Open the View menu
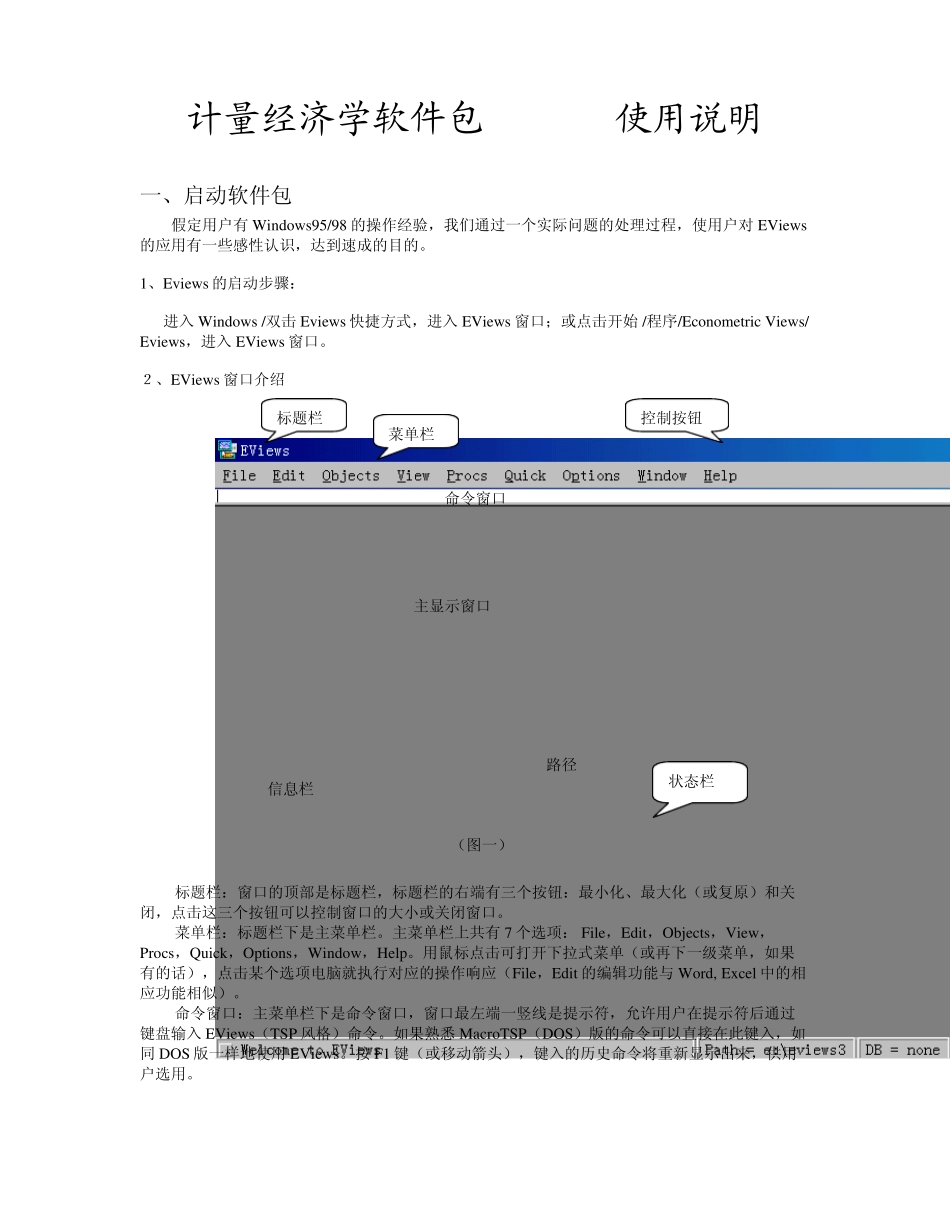 click(x=413, y=476)
